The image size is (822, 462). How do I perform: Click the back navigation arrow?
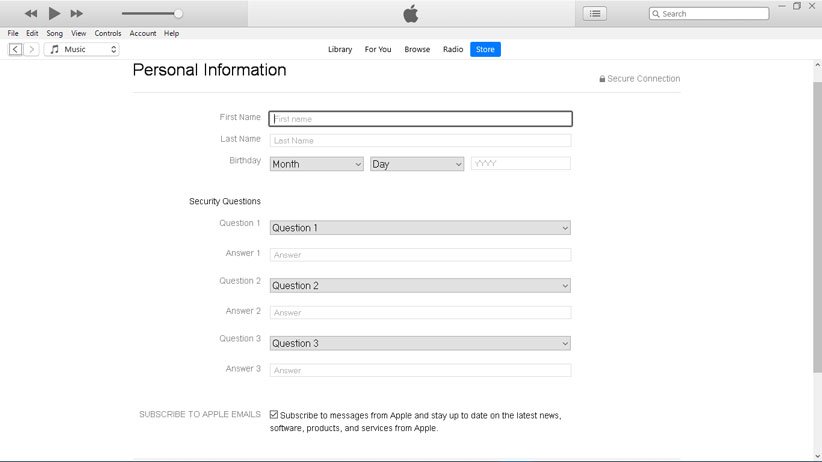(x=16, y=49)
